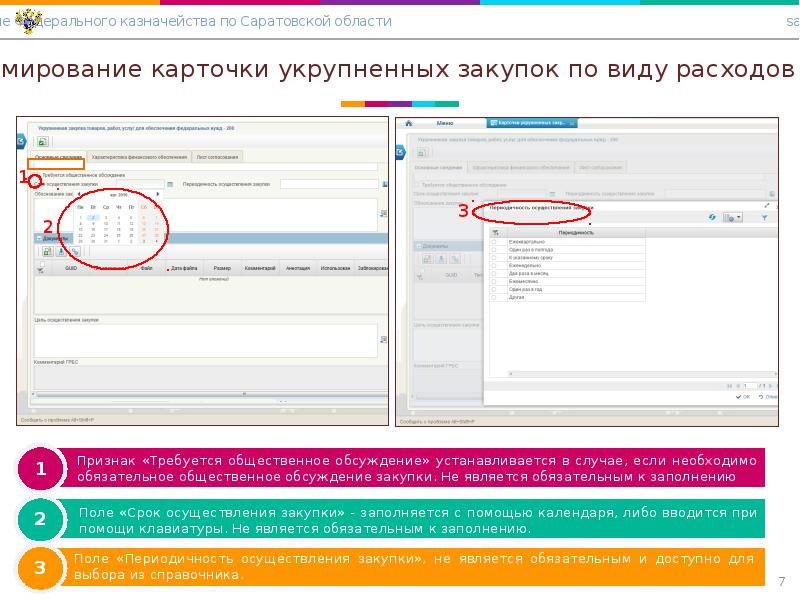
Task: Check the 'Требуется общественное обсуждение' checkbox in left screenshot
Action: (37, 175)
